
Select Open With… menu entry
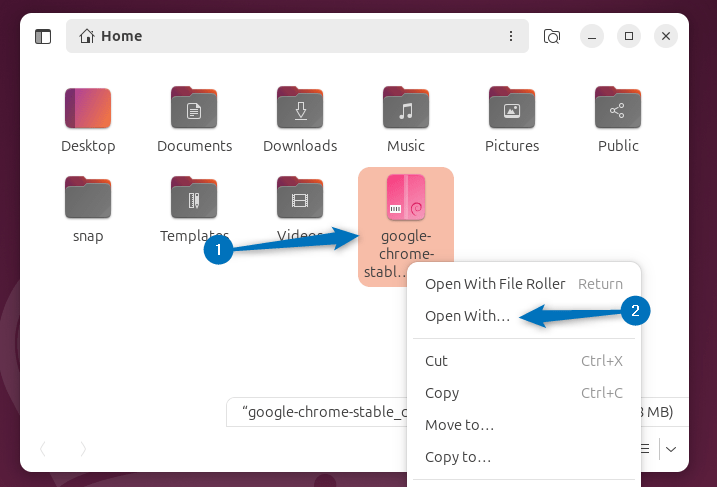[x=524, y=316]
